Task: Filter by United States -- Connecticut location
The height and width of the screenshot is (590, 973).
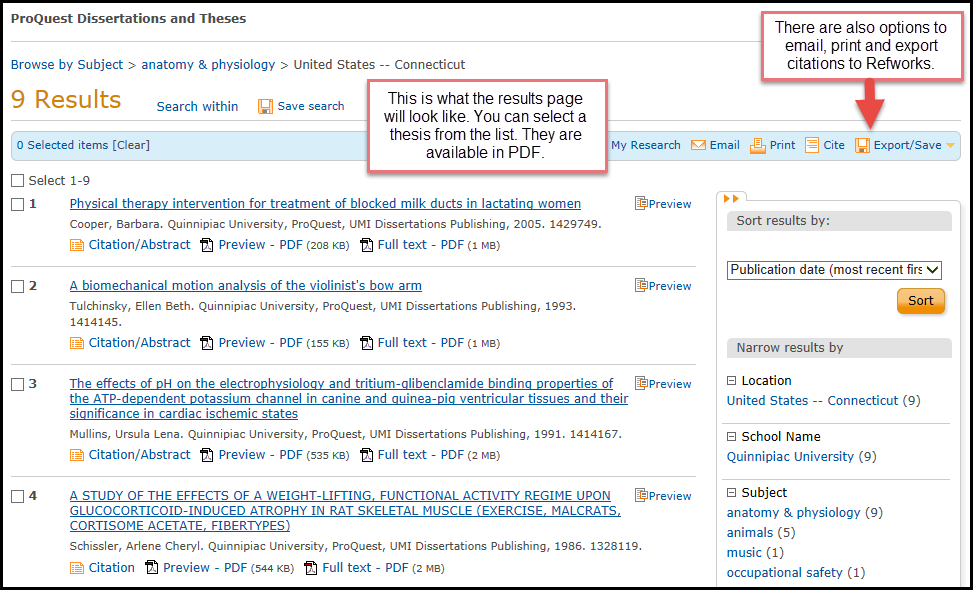Action: tap(812, 401)
